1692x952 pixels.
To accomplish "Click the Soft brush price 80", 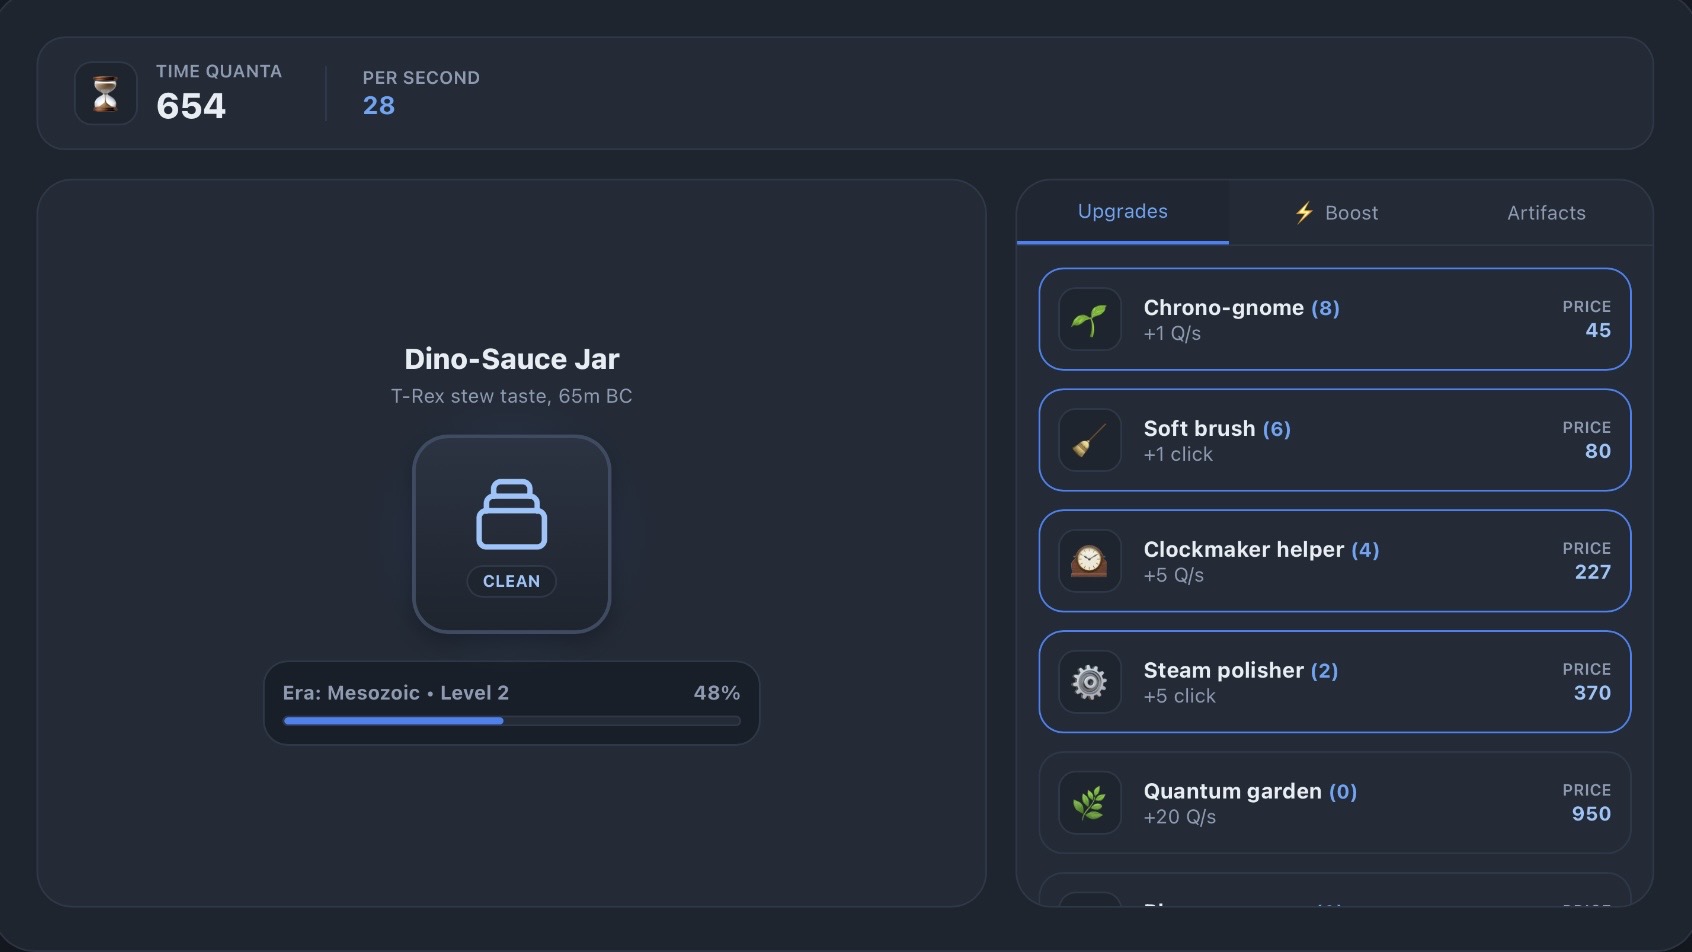I will 1598,452.
